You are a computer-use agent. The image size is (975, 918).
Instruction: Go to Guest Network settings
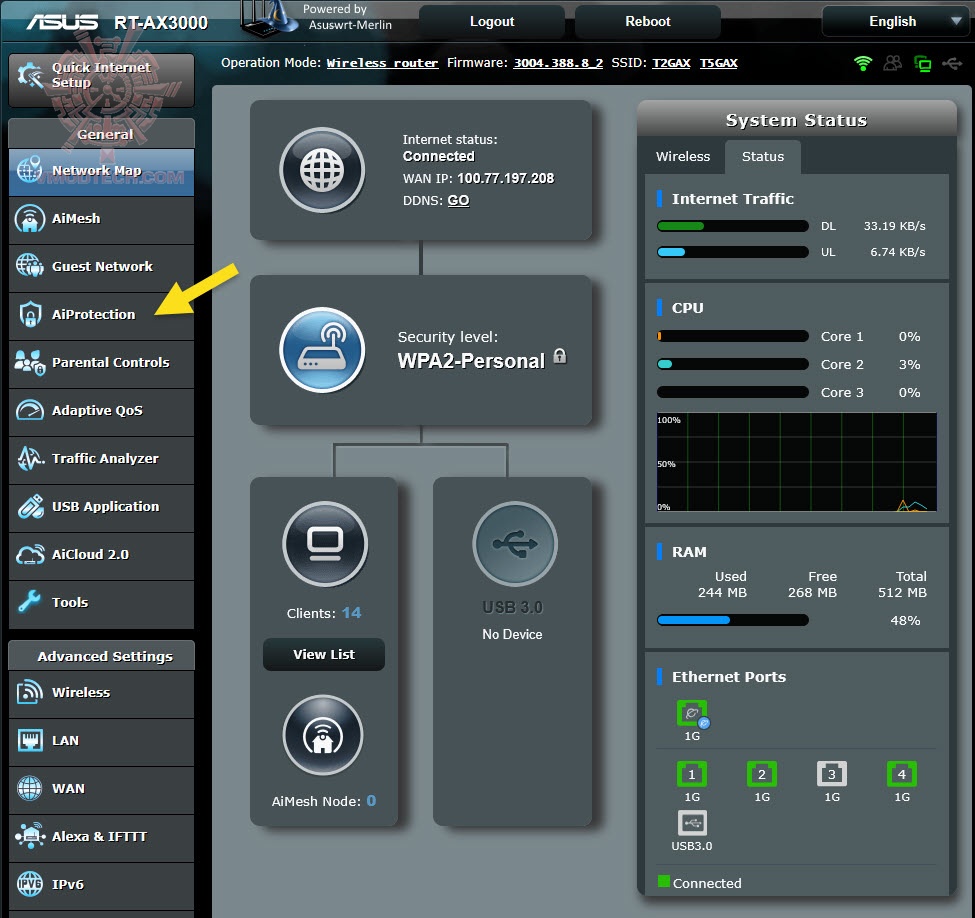pos(101,267)
